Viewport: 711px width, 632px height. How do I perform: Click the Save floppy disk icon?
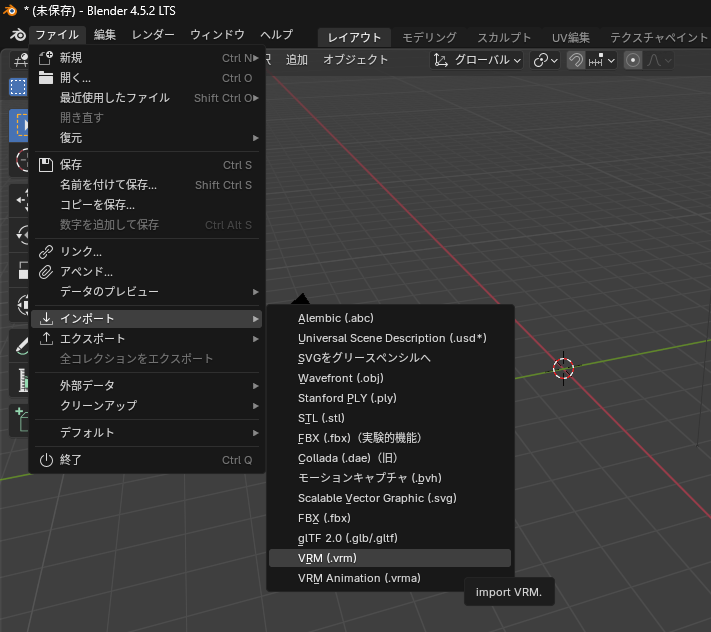(45, 165)
